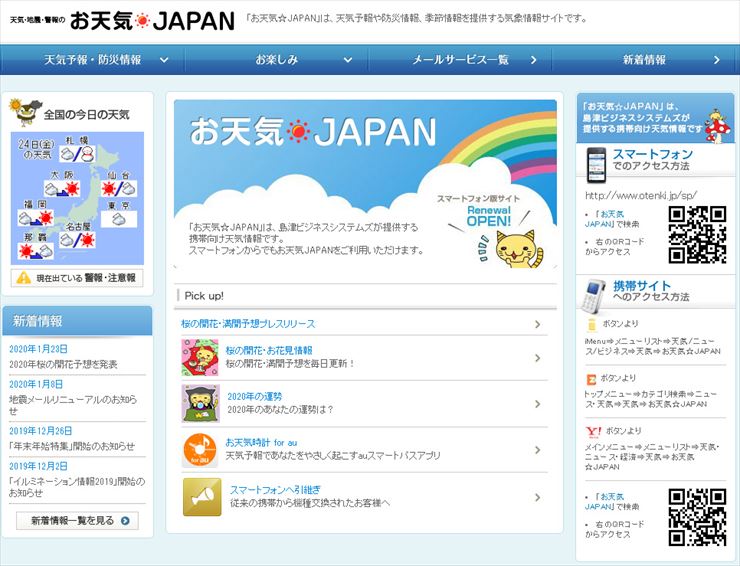Open 桜の開花・満開予想プレスリリース link
Viewport: 740px width, 566px height.
coord(248,324)
